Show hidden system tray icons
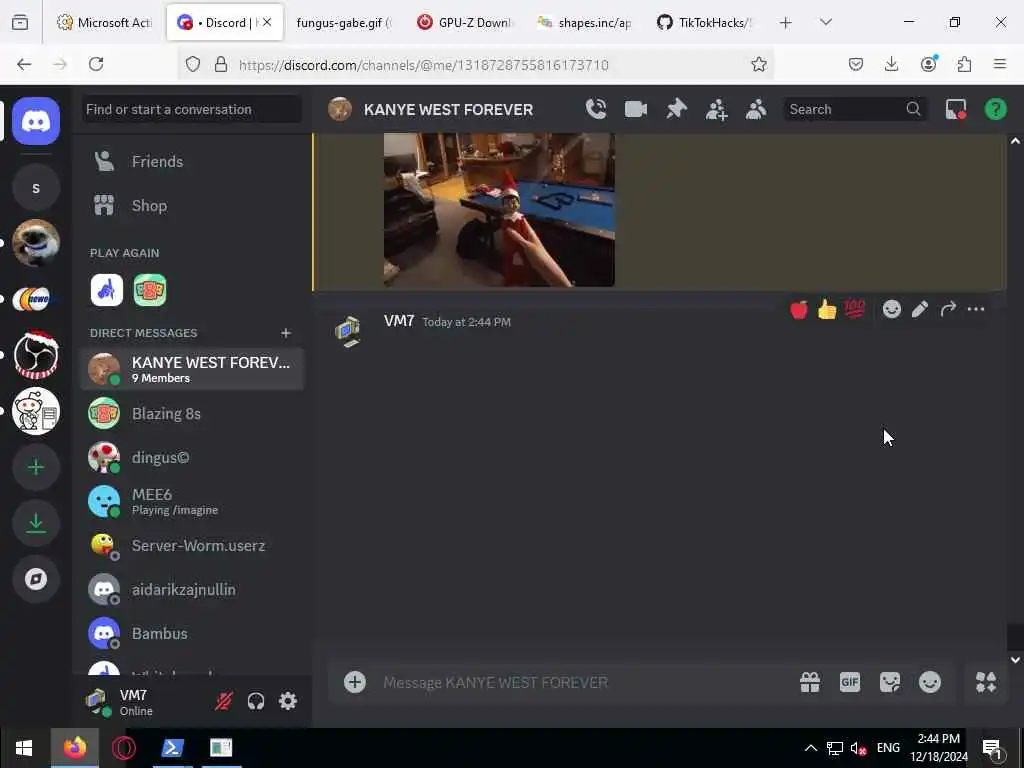Viewport: 1024px width, 768px height. click(810, 748)
